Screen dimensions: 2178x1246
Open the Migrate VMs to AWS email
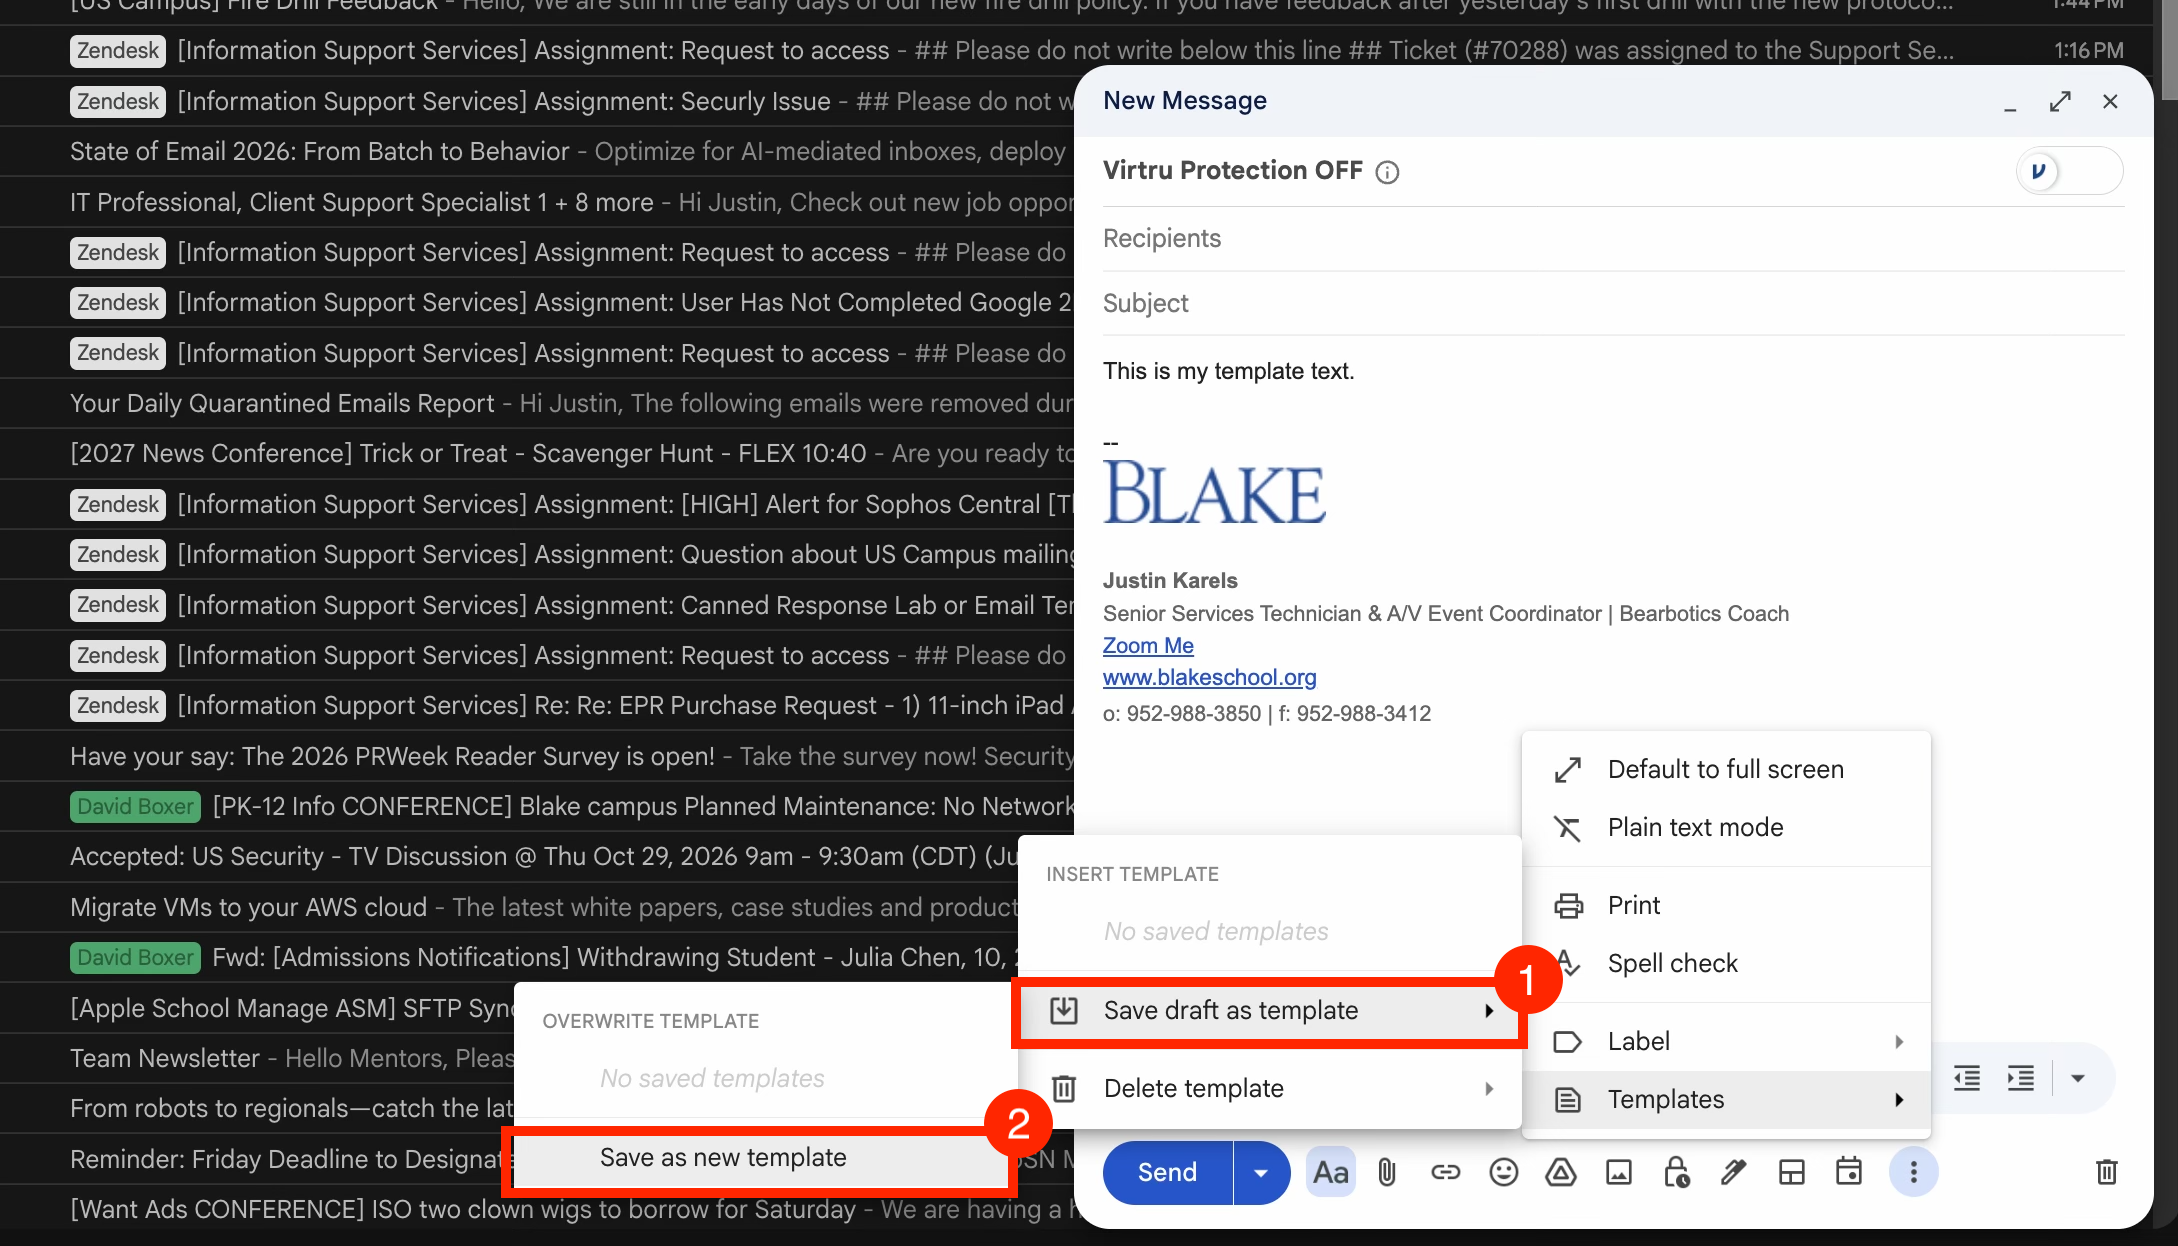point(509,908)
